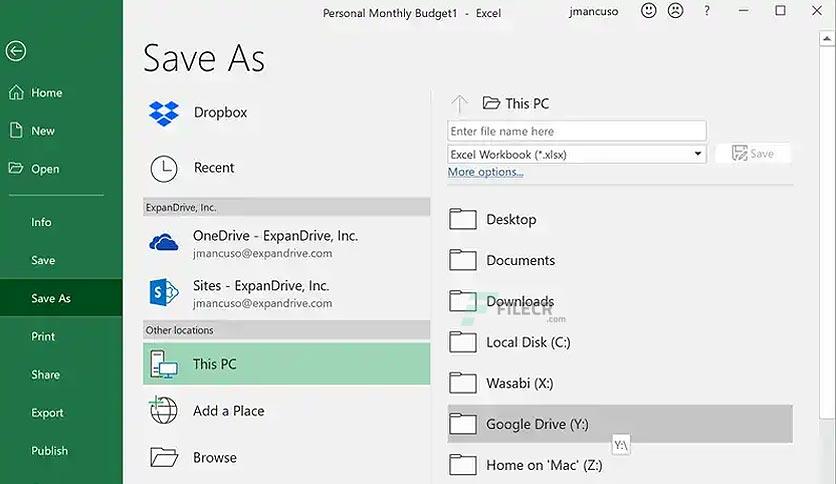This screenshot has height=484, width=836.
Task: Click the Home label in sidebar
Action: coord(46,93)
